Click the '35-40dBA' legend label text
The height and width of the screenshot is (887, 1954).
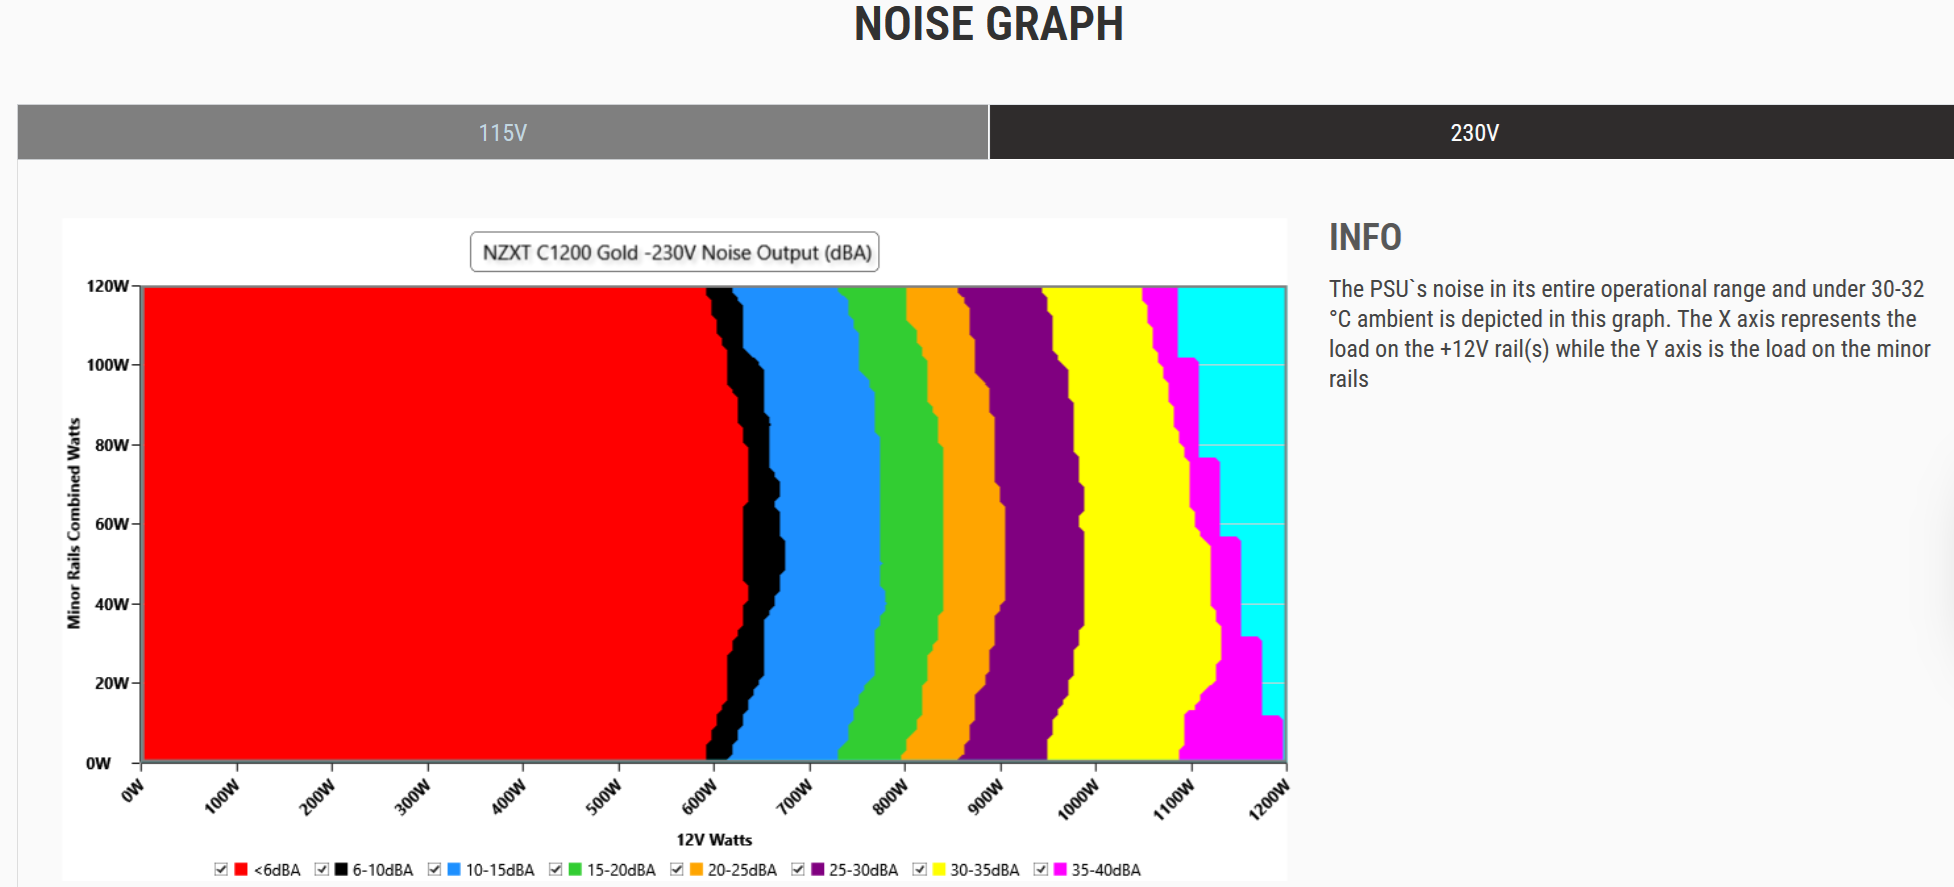pos(1106,870)
